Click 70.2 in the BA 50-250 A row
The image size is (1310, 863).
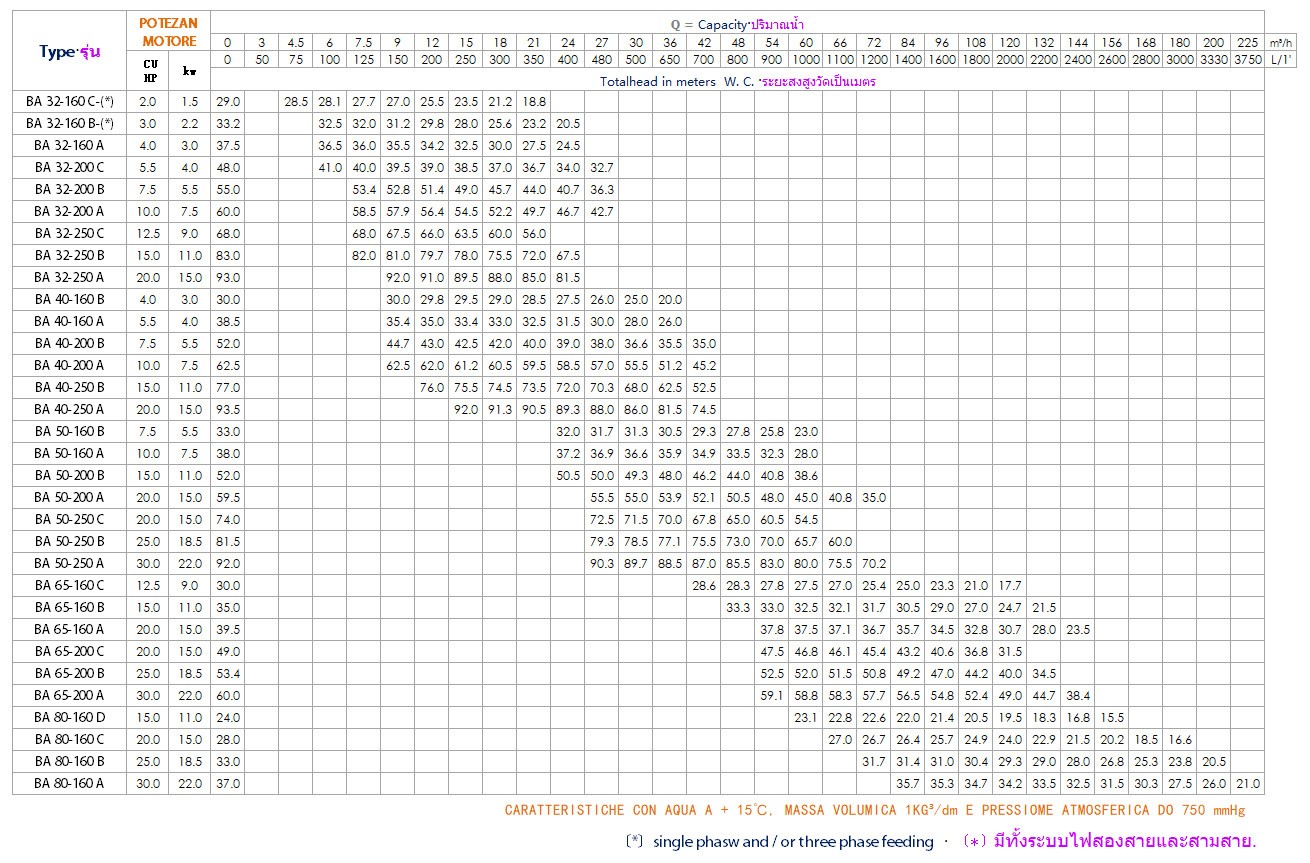coord(874,563)
